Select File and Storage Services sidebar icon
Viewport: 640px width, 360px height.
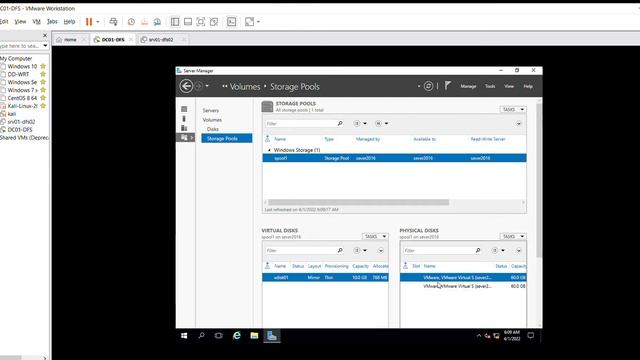pyautogui.click(x=184, y=138)
